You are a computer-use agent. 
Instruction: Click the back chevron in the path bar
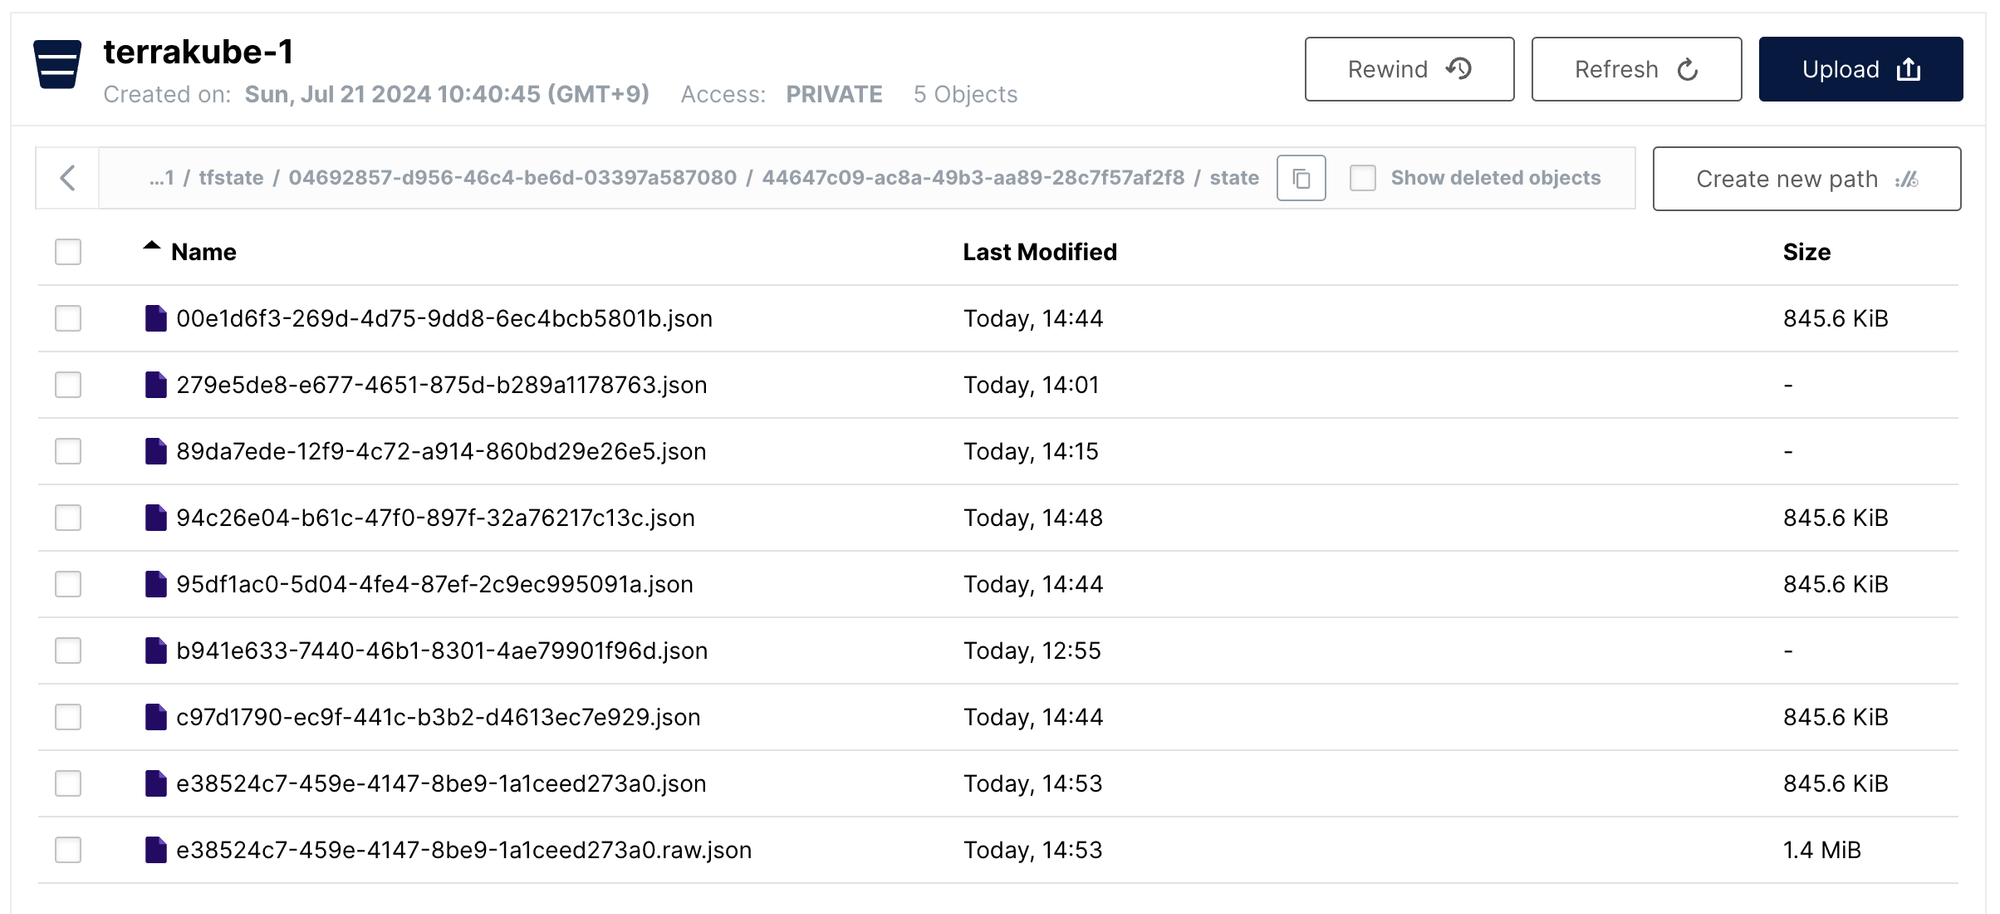(68, 178)
